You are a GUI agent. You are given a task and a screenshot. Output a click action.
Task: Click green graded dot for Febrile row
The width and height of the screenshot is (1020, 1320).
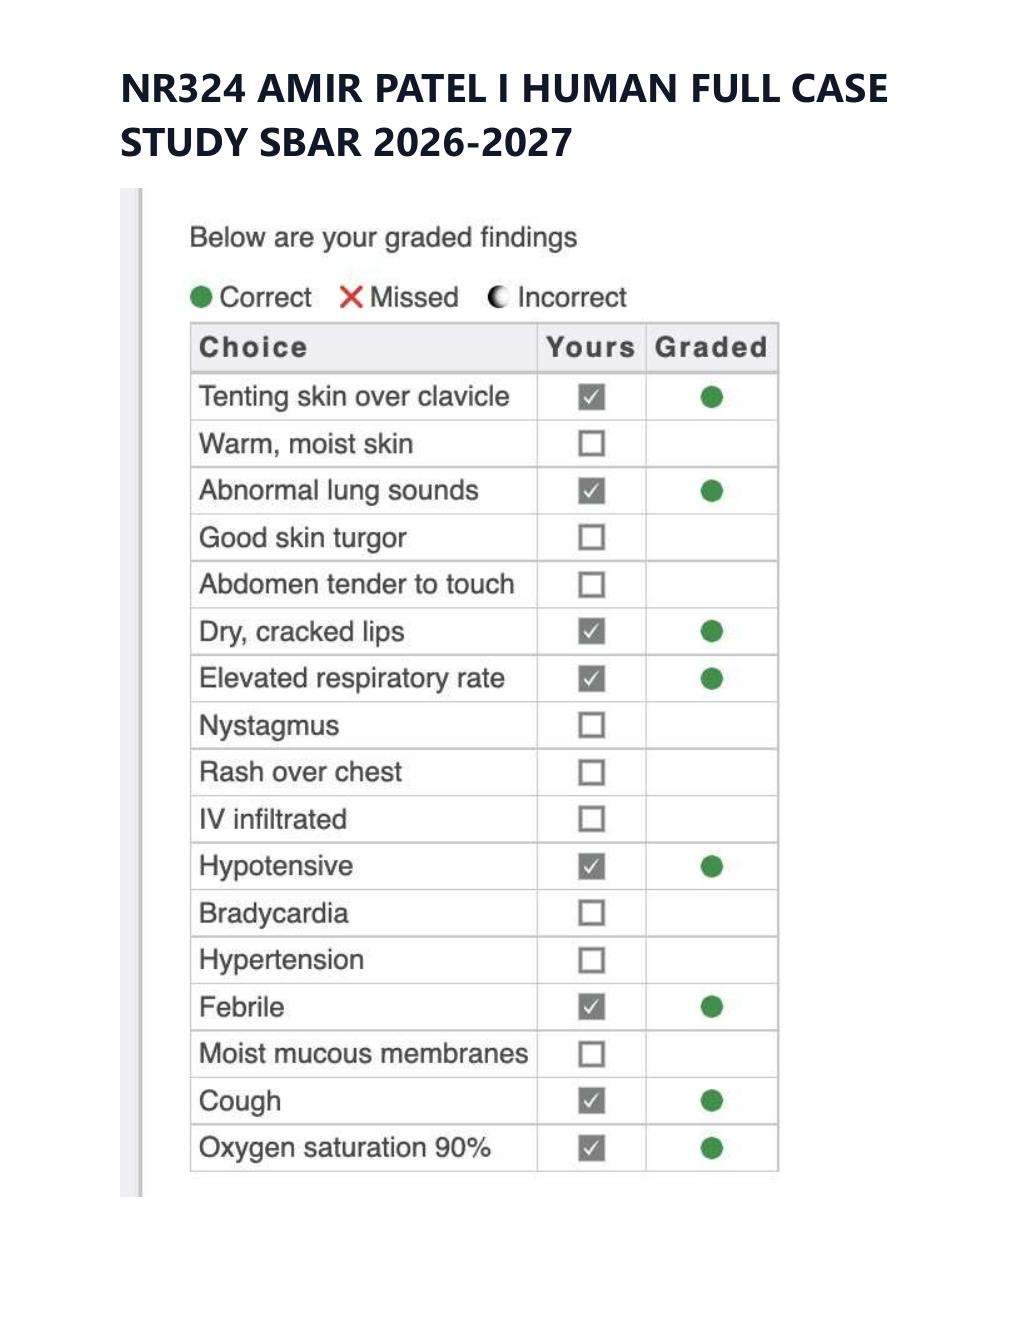(x=712, y=1007)
